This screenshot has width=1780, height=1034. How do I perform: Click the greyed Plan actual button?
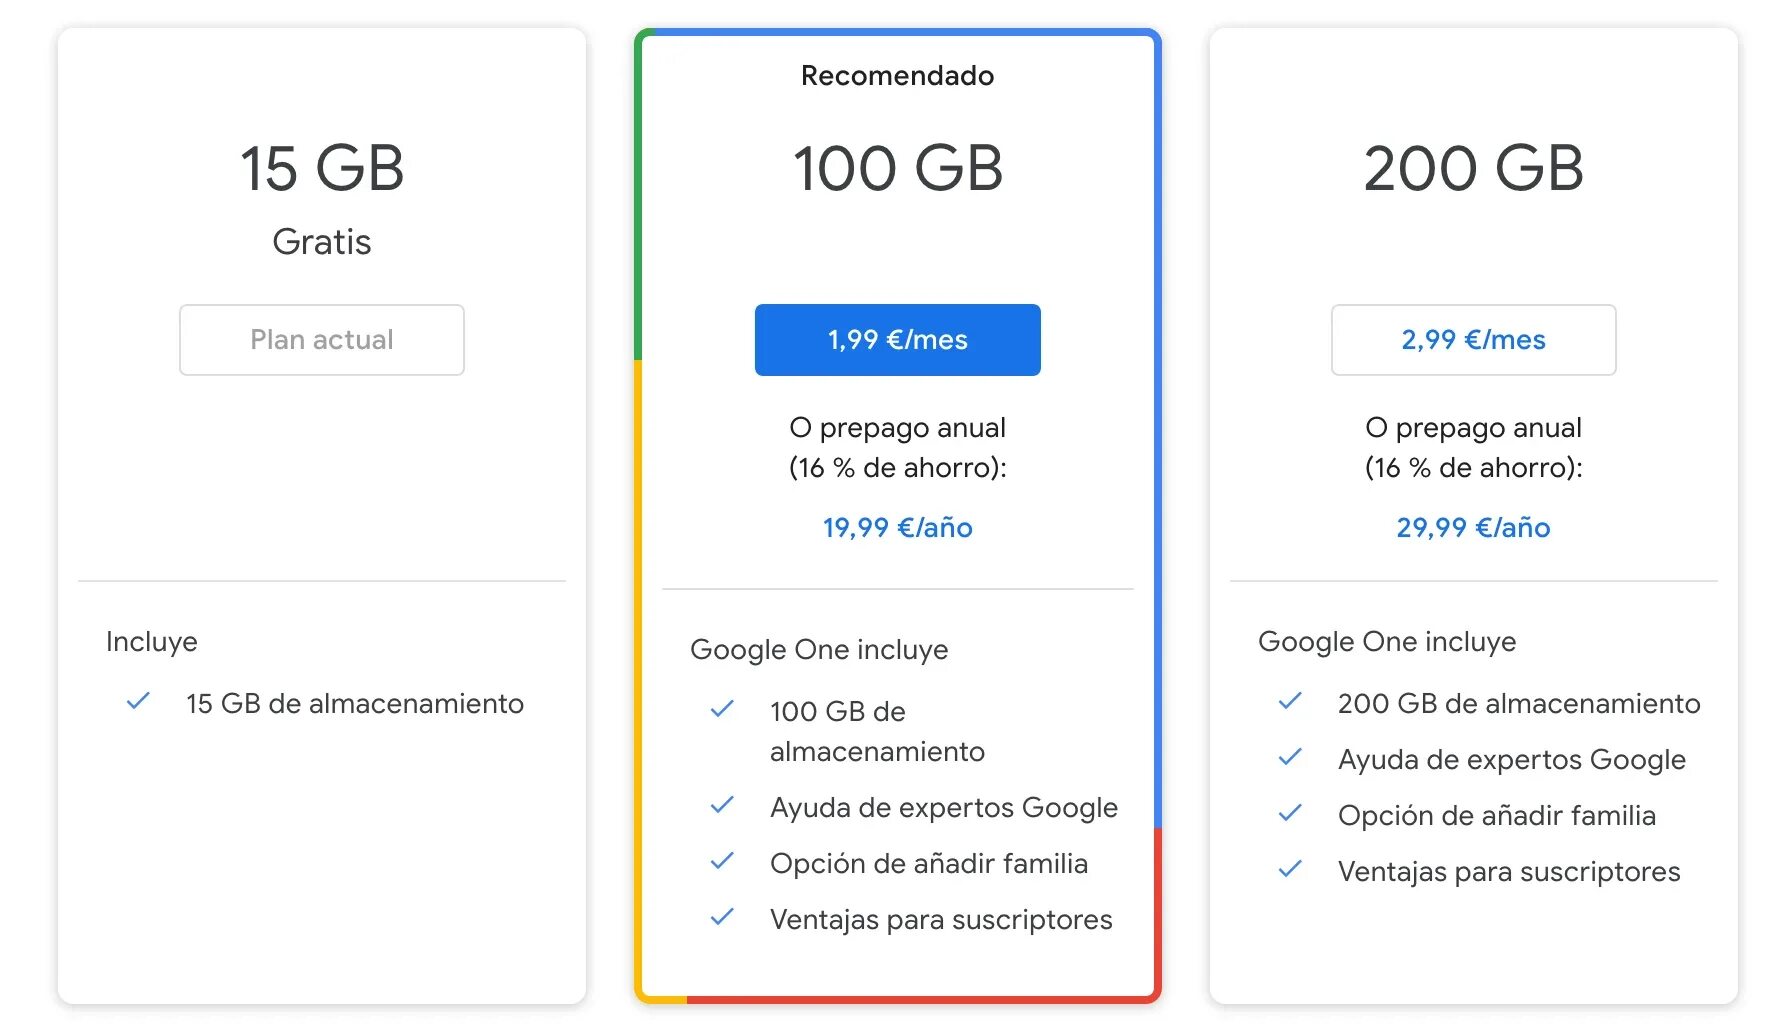[322, 340]
